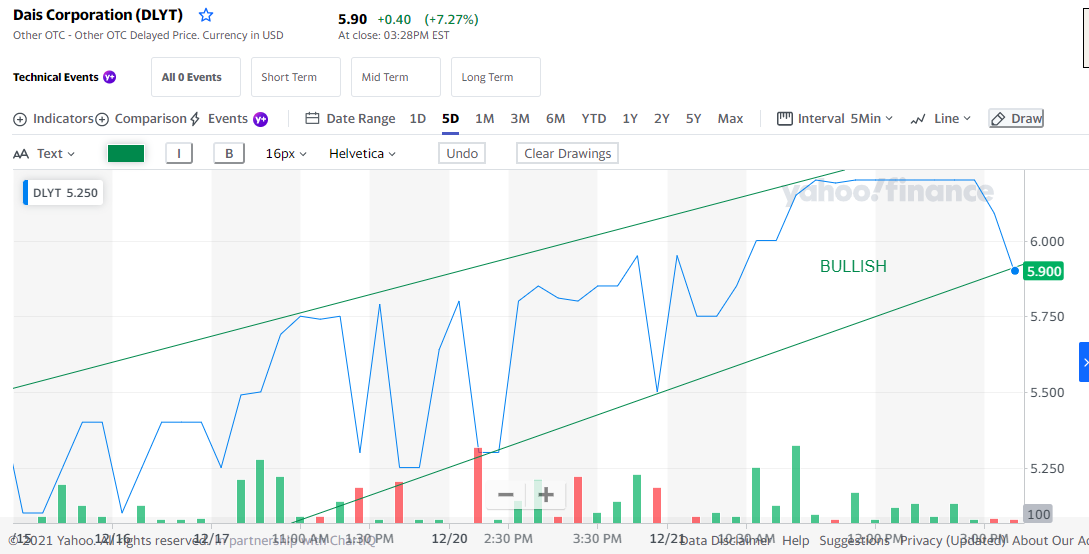Click the premium badge next to Events
This screenshot has height=554, width=1089.
(x=260, y=119)
